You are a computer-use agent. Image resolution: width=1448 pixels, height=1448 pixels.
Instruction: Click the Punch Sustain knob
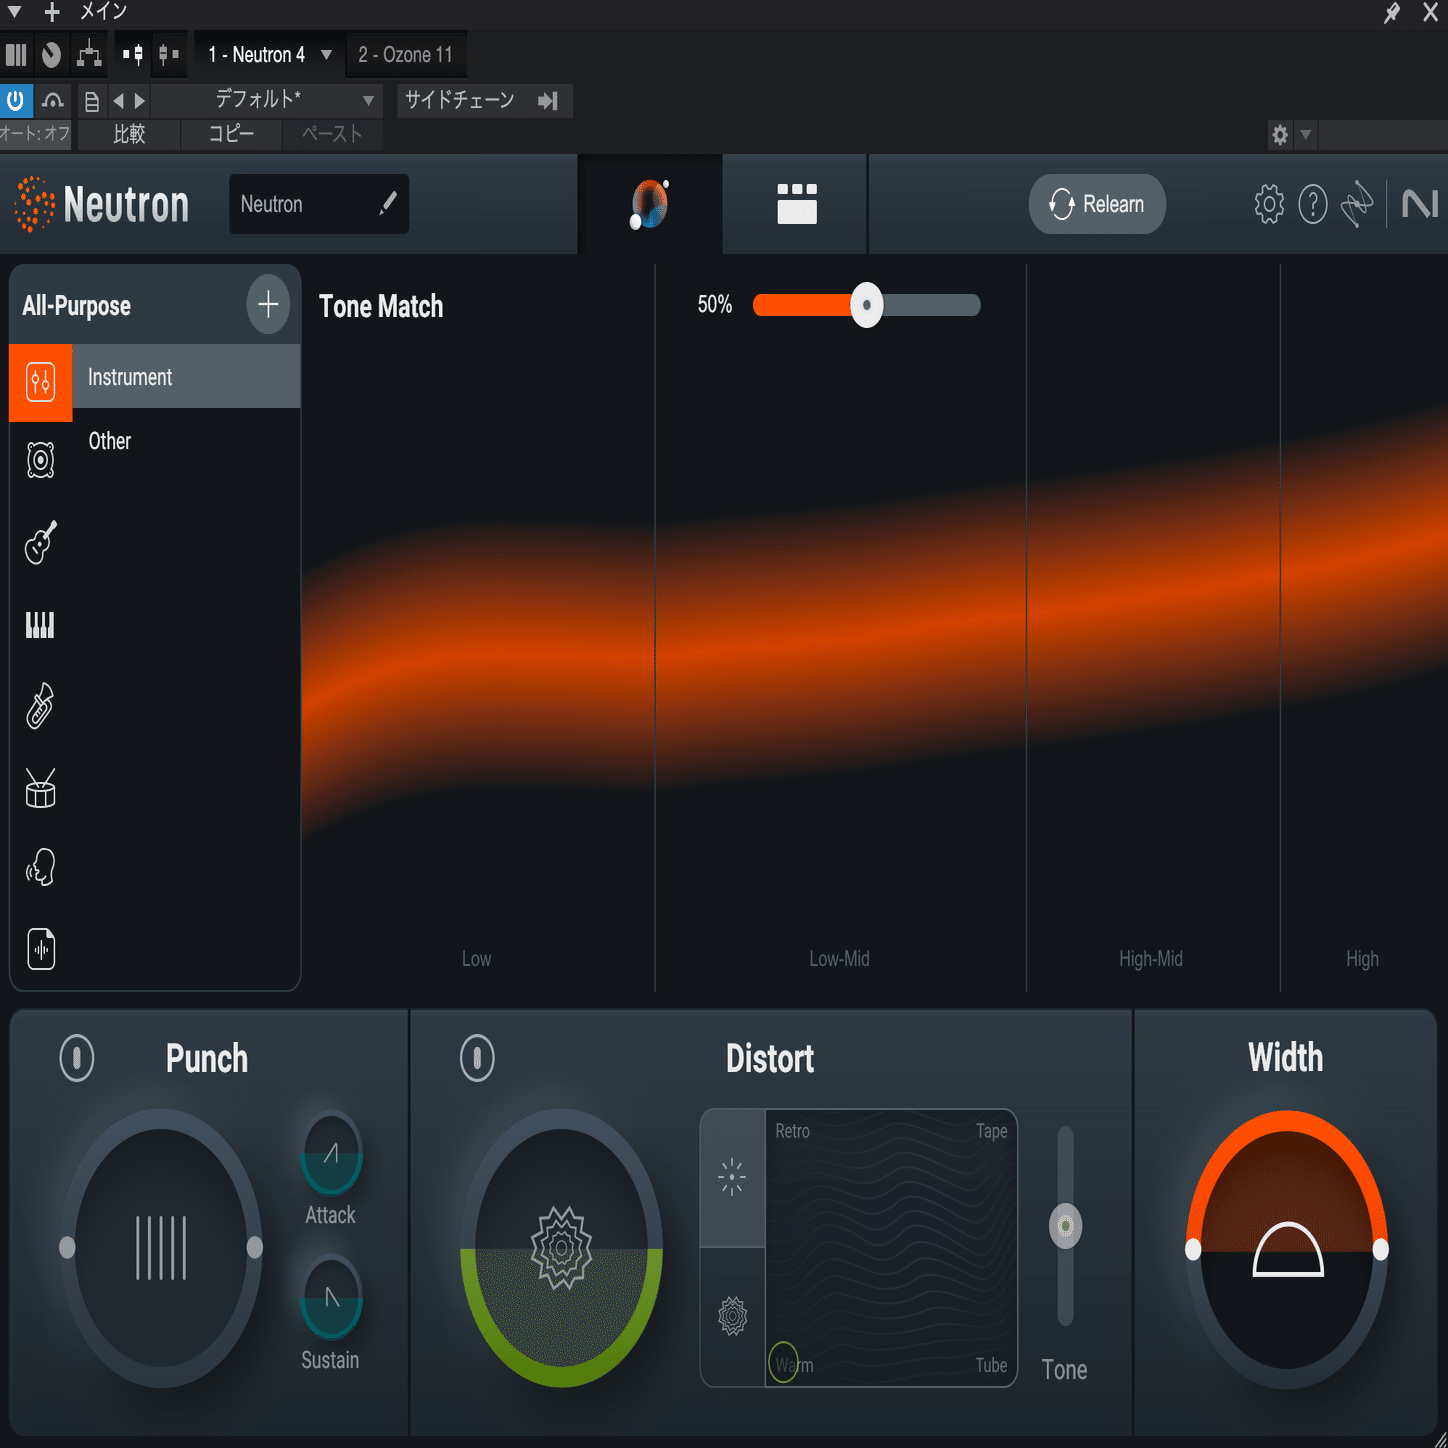click(x=331, y=1298)
